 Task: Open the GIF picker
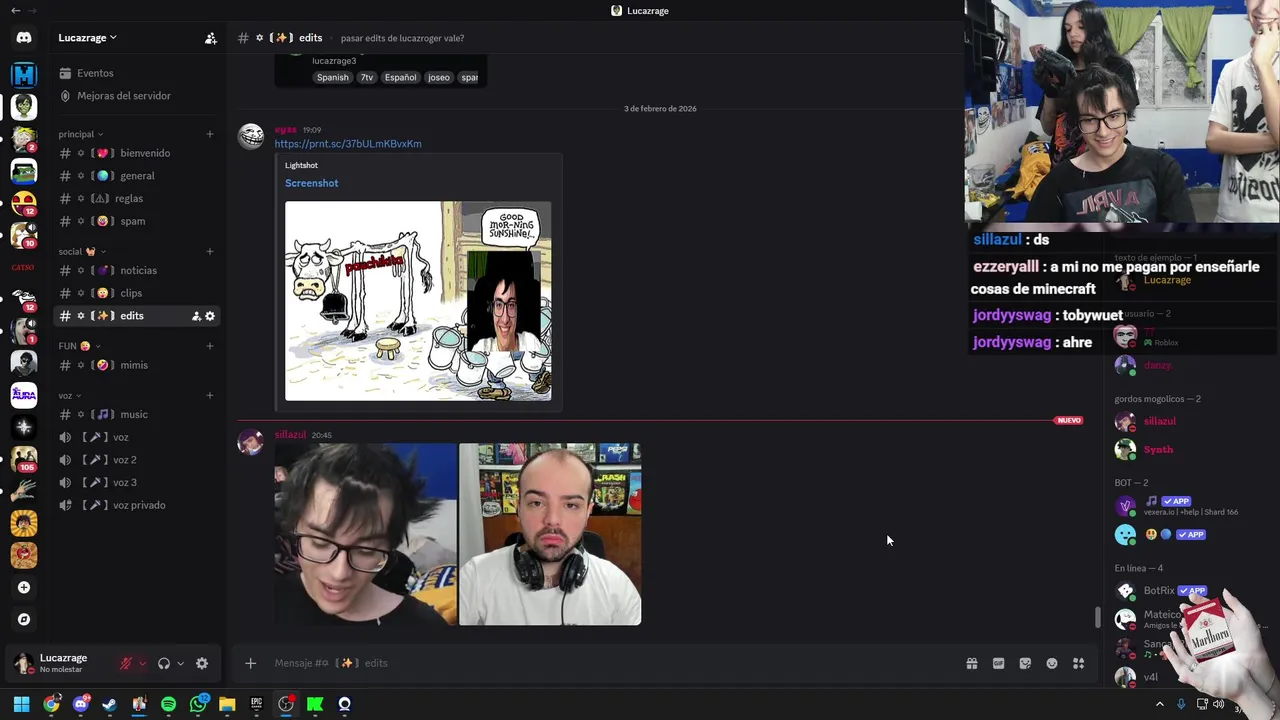pos(998,663)
